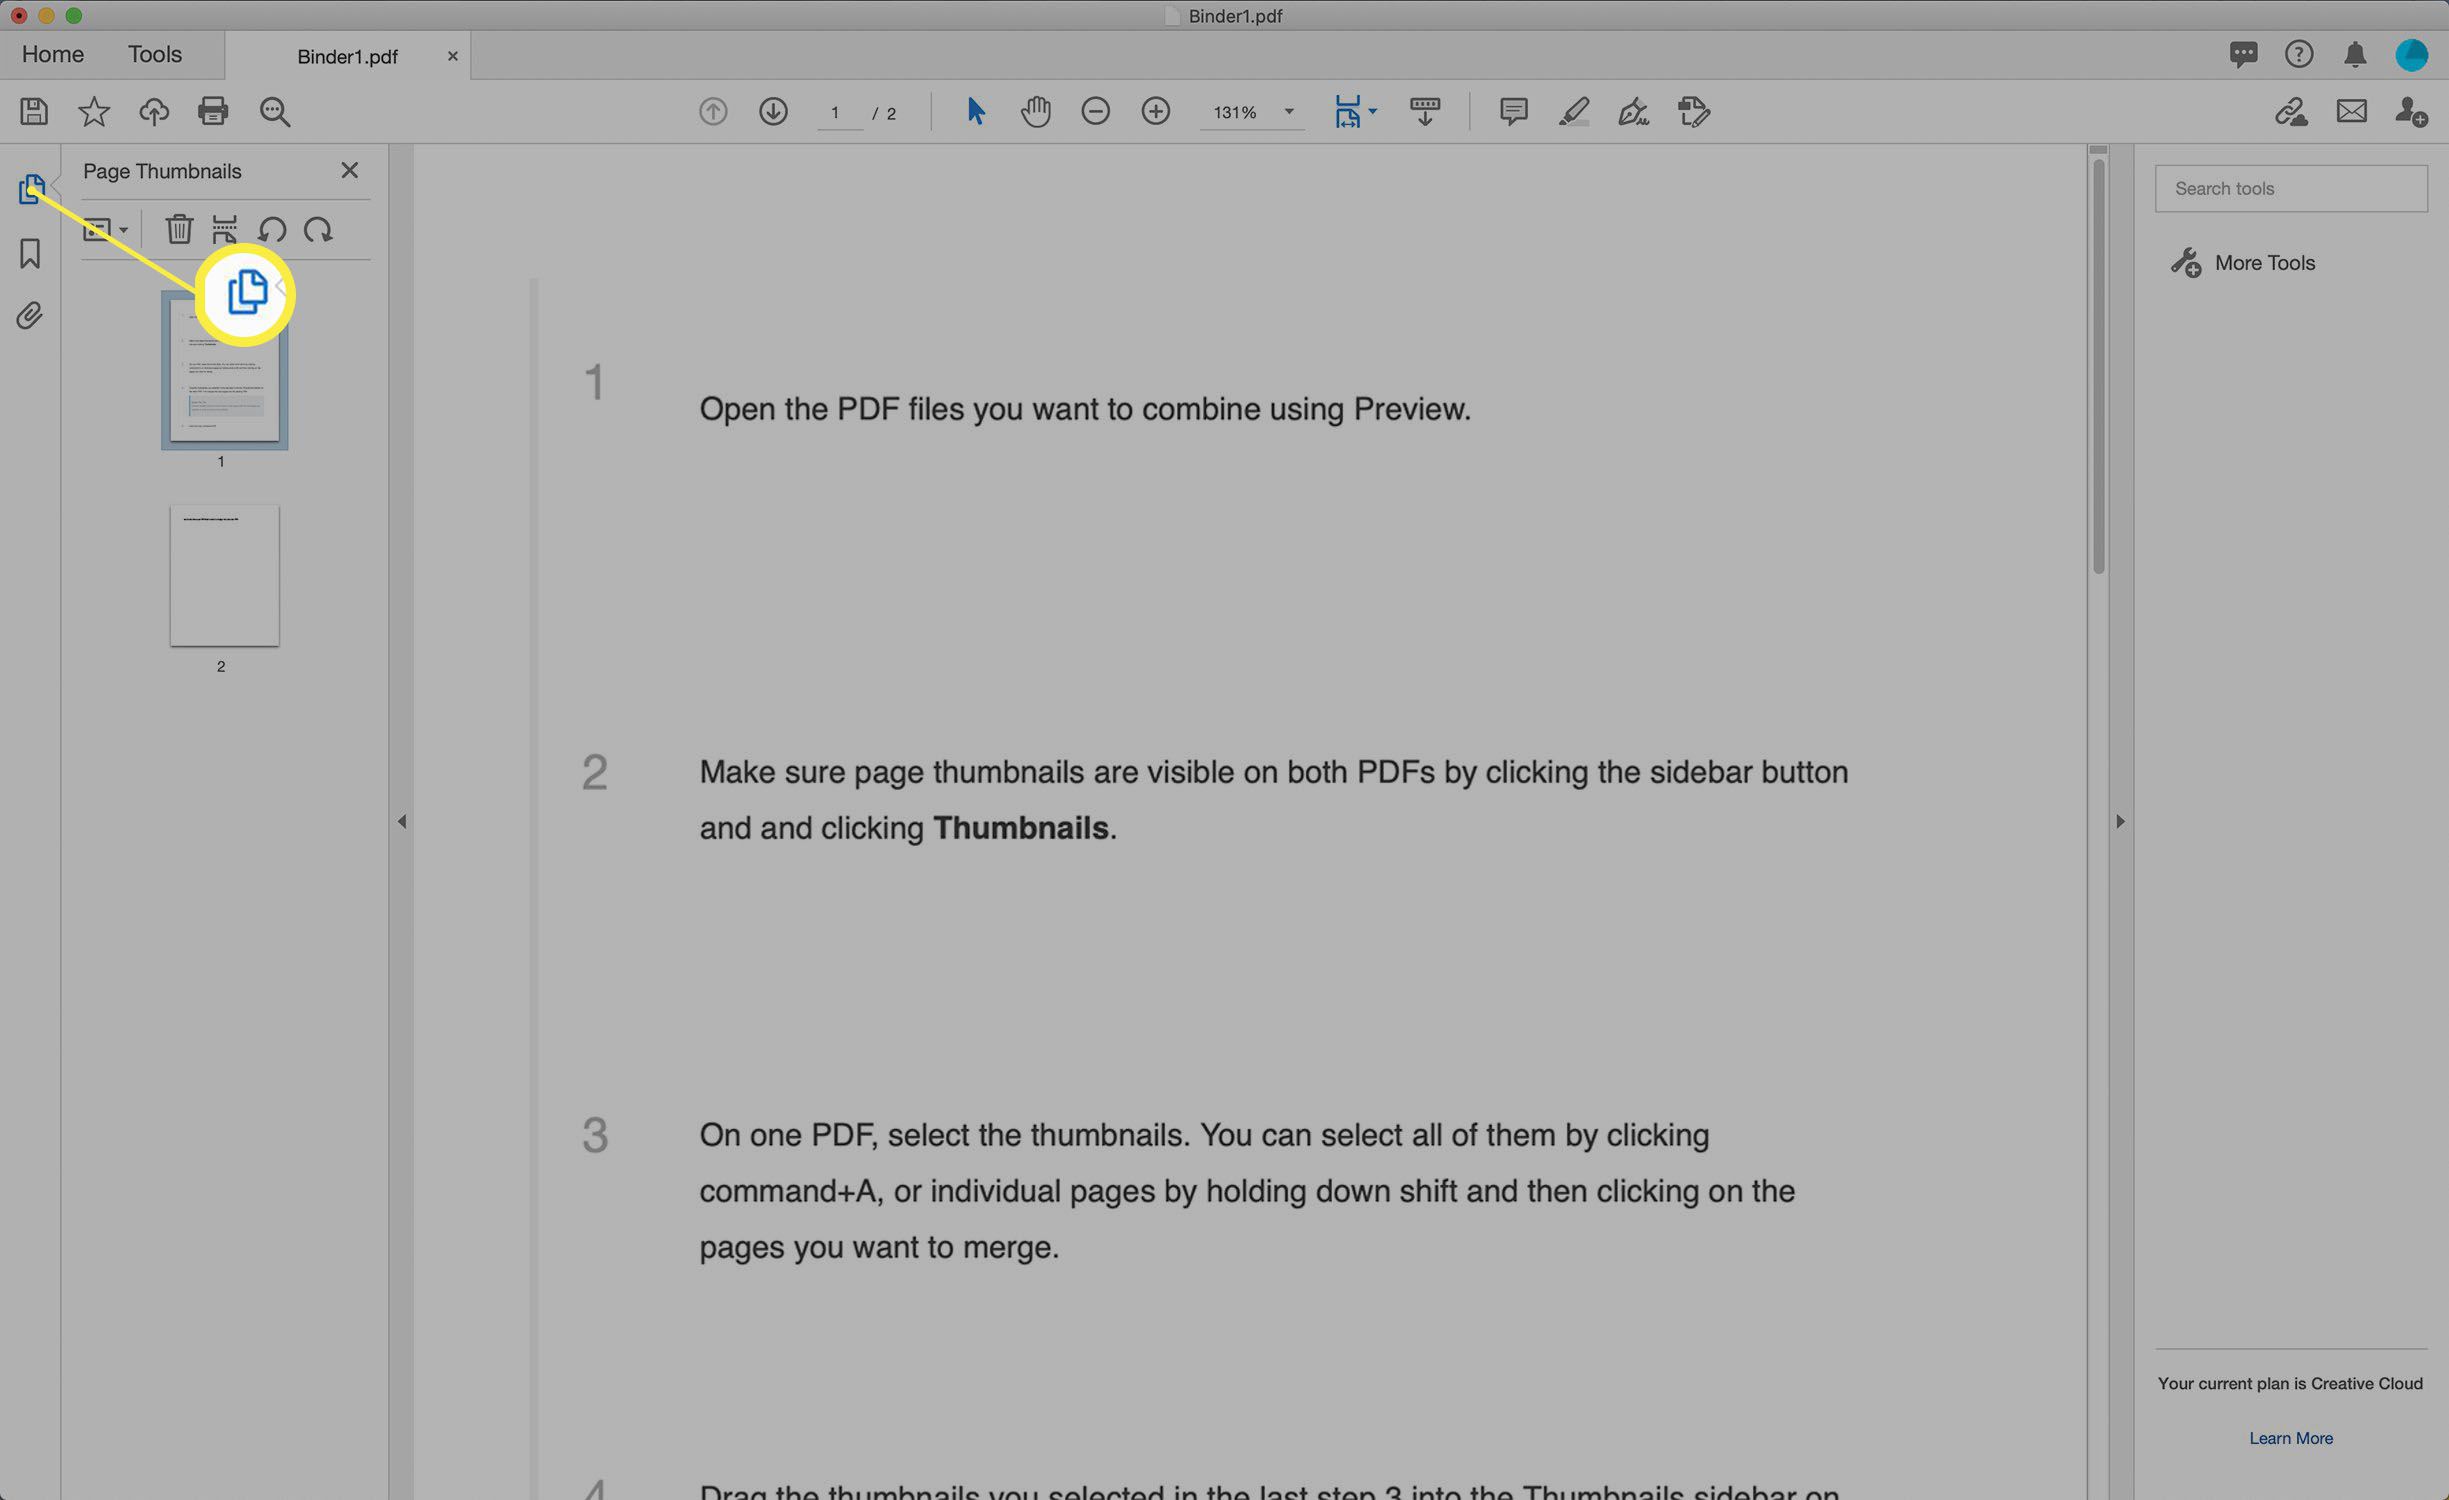
Task: Navigate to next page
Action: [x=770, y=110]
